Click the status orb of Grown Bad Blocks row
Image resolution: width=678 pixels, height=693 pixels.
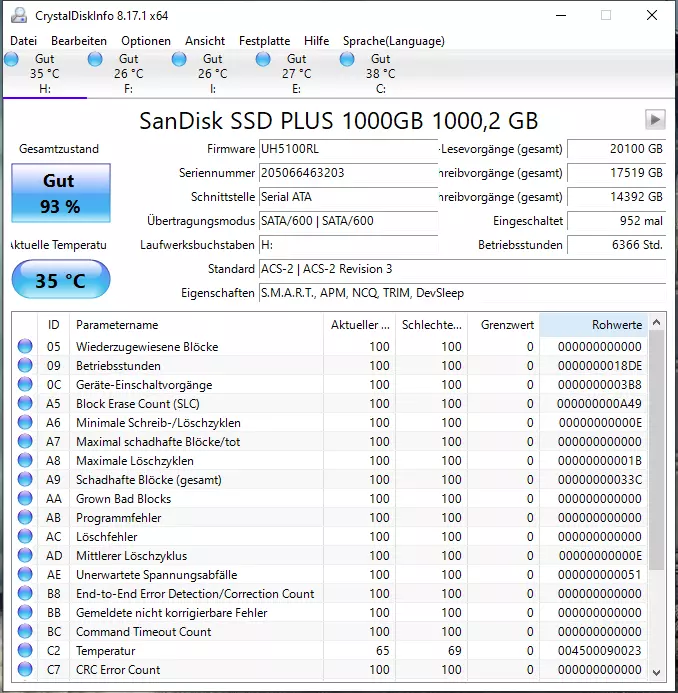point(25,499)
